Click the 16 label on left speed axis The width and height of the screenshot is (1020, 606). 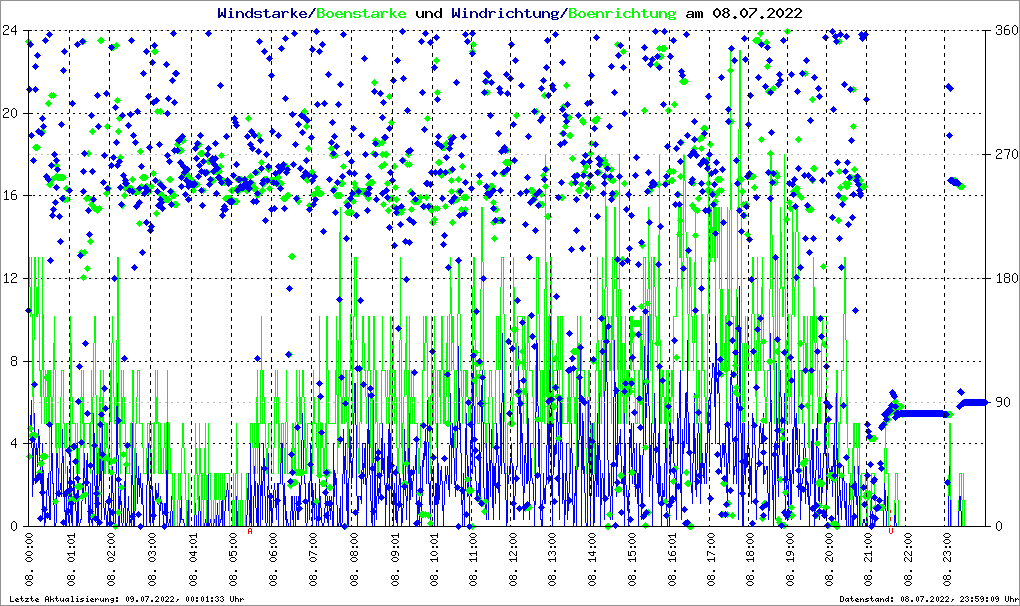tap(12, 196)
